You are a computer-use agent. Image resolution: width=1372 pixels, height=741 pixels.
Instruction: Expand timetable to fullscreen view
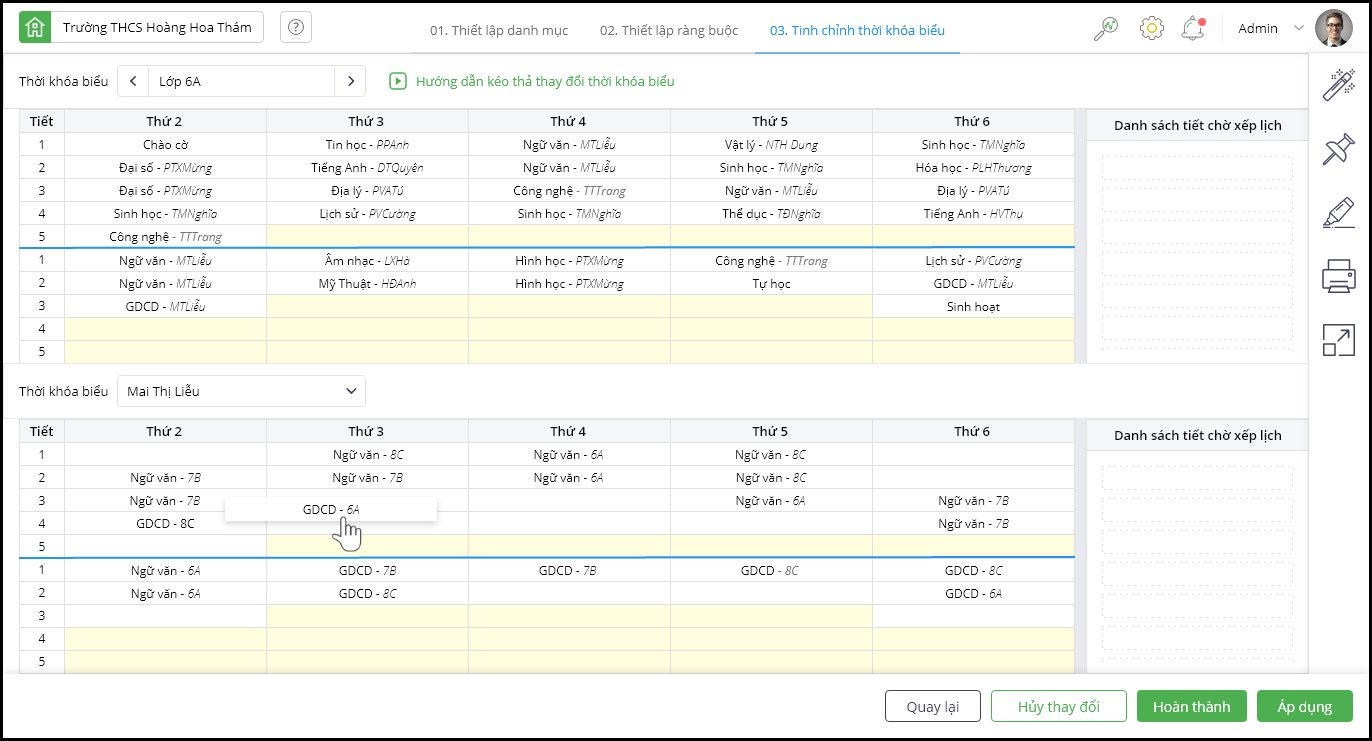1338,340
